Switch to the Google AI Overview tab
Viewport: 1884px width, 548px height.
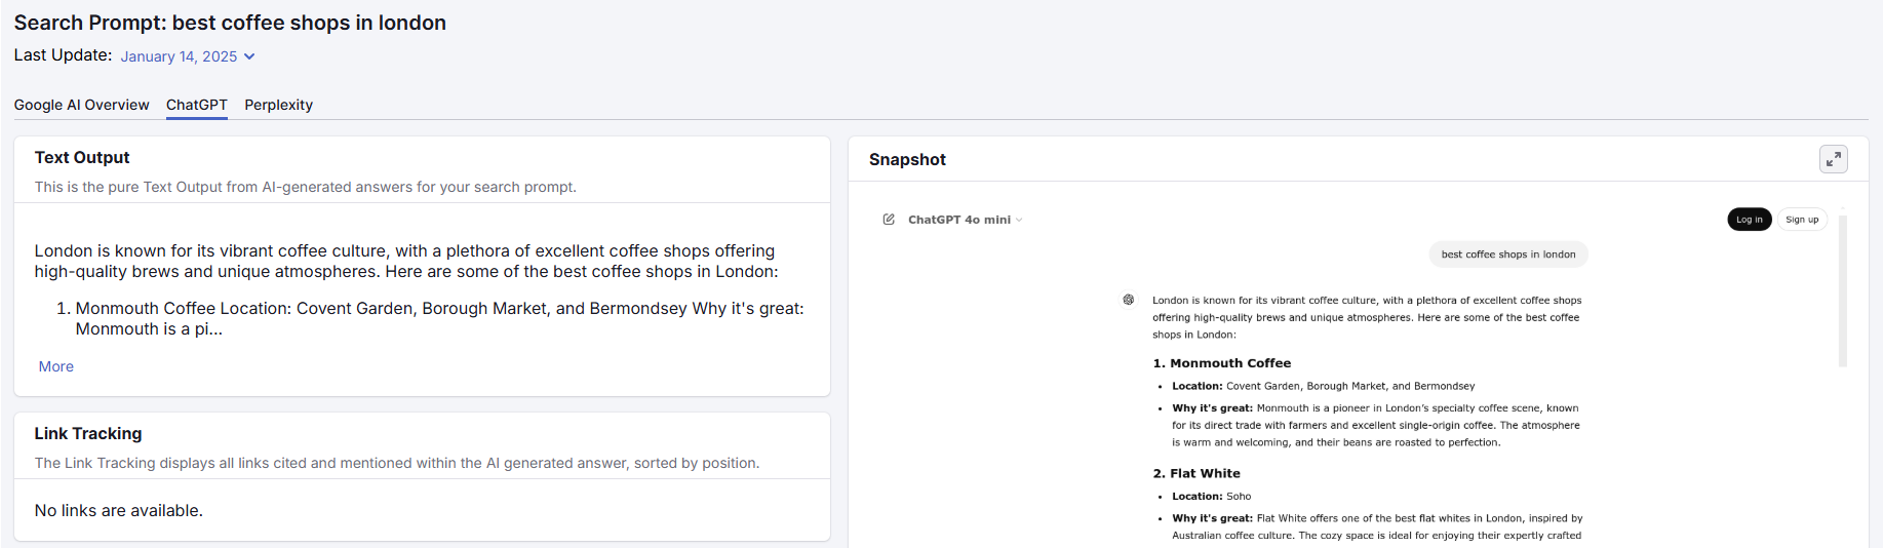tap(81, 105)
